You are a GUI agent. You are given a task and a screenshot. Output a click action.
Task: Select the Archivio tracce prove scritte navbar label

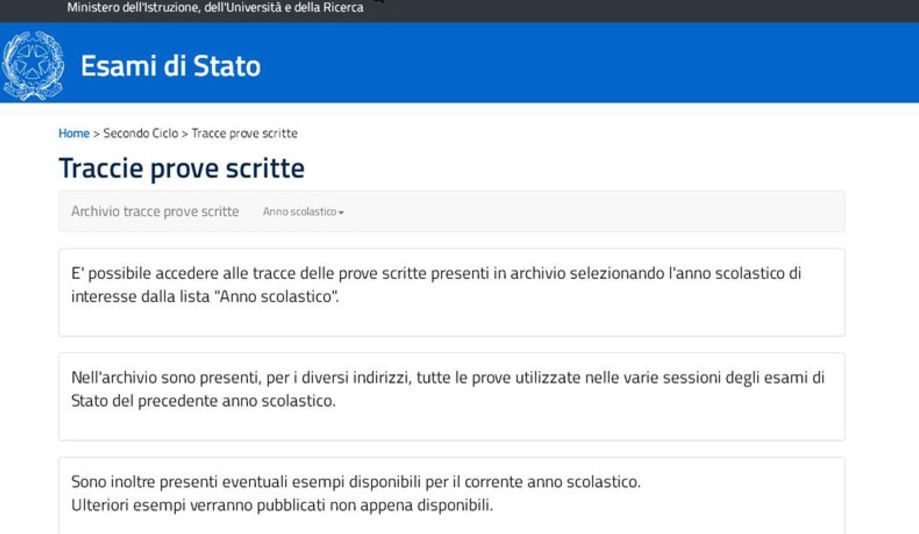tap(155, 211)
